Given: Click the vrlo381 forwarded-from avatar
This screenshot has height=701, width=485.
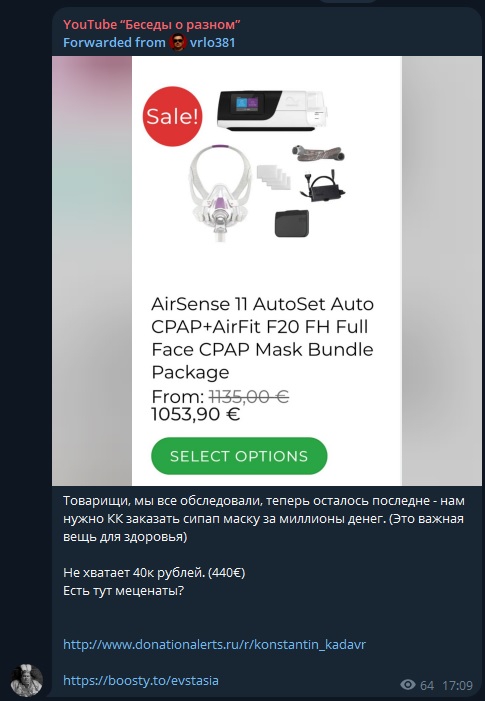Looking at the screenshot, I should (177, 42).
